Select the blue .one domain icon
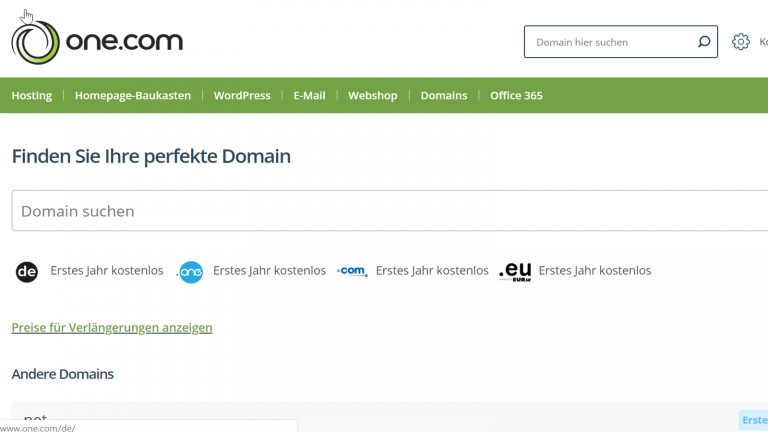 190,271
